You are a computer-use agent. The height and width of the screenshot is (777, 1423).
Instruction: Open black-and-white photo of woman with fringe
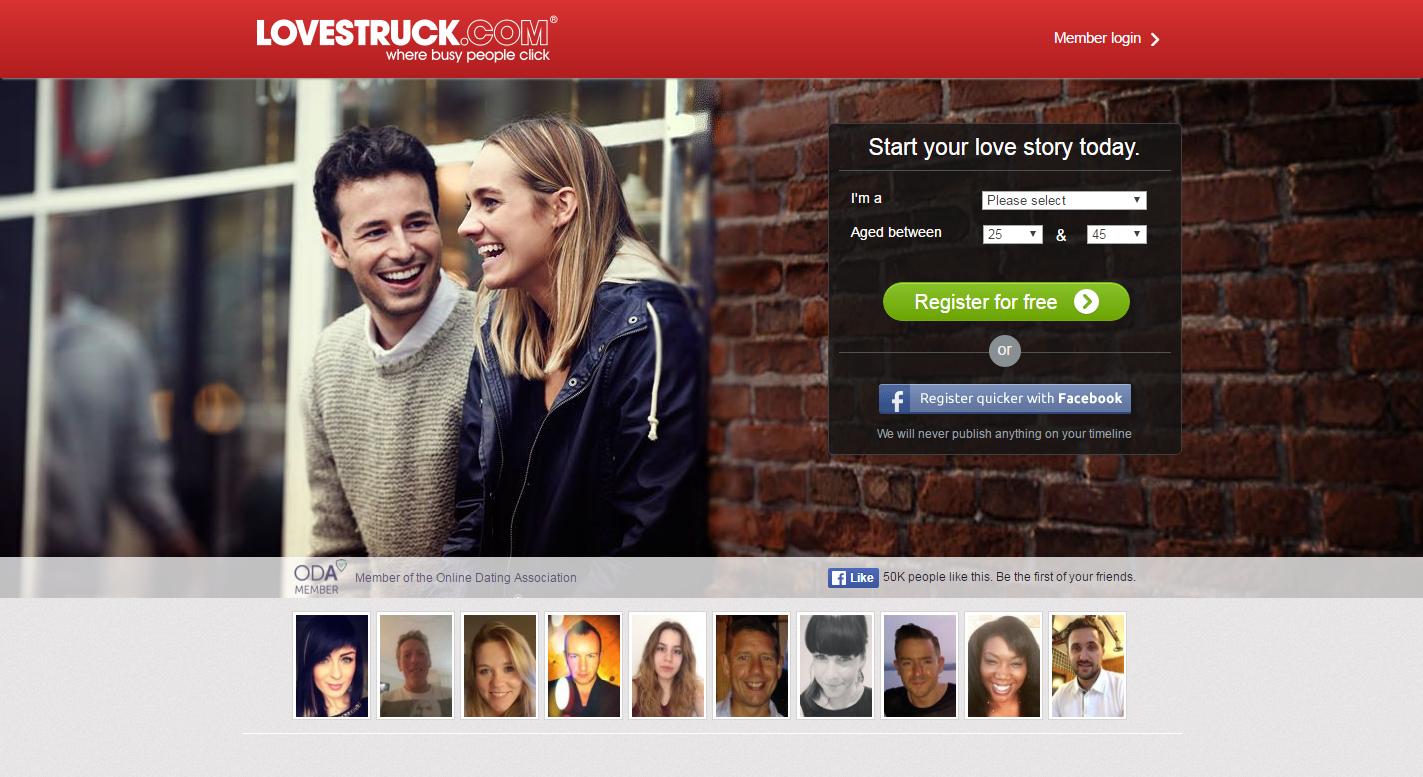pos(836,665)
